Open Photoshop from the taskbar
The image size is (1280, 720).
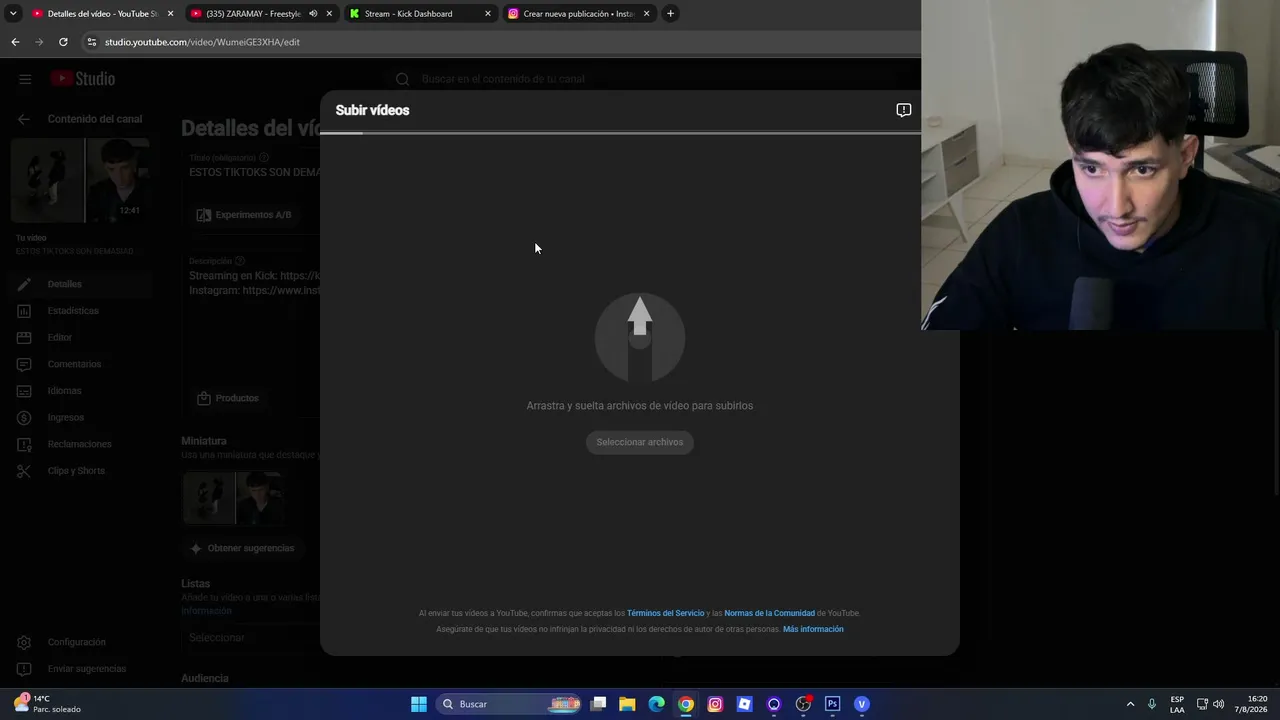coord(832,704)
